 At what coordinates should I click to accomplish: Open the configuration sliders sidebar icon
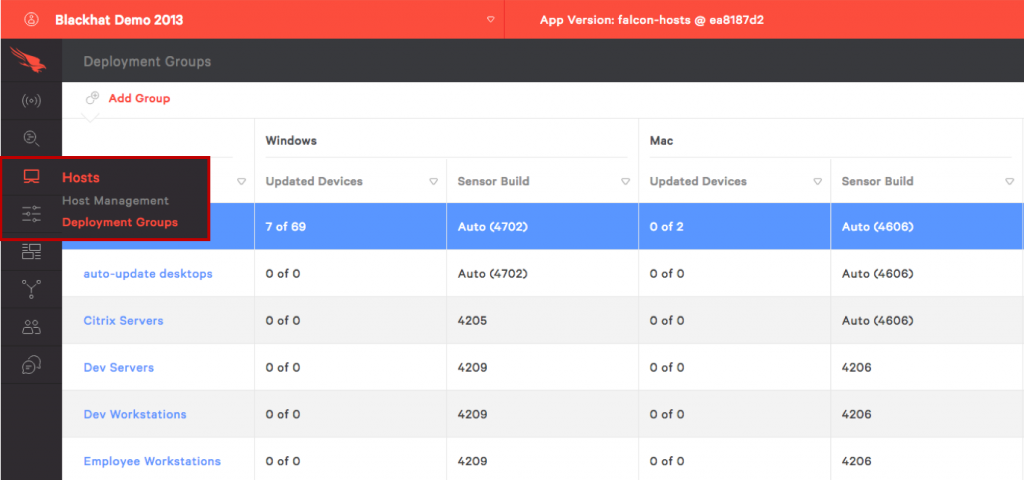coord(31,214)
